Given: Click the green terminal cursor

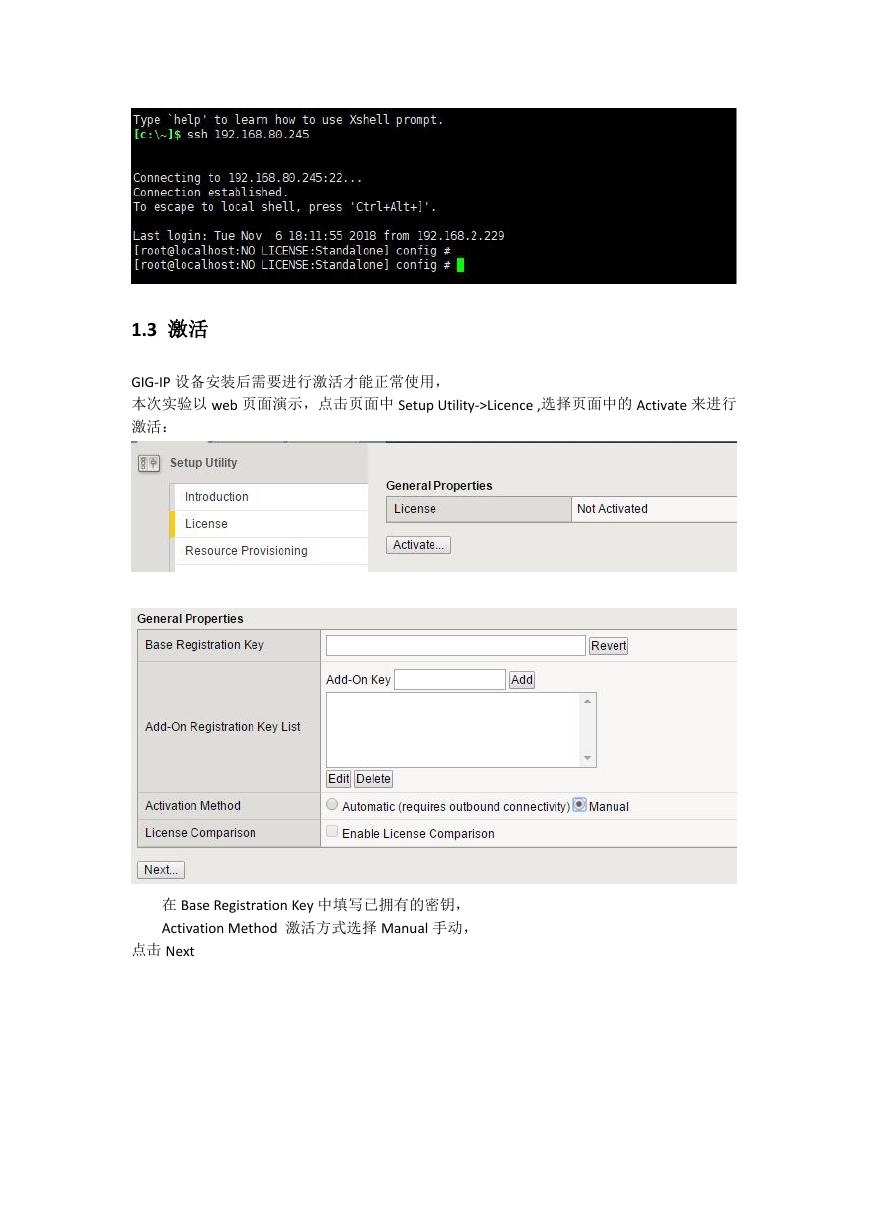Looking at the screenshot, I should tap(460, 265).
